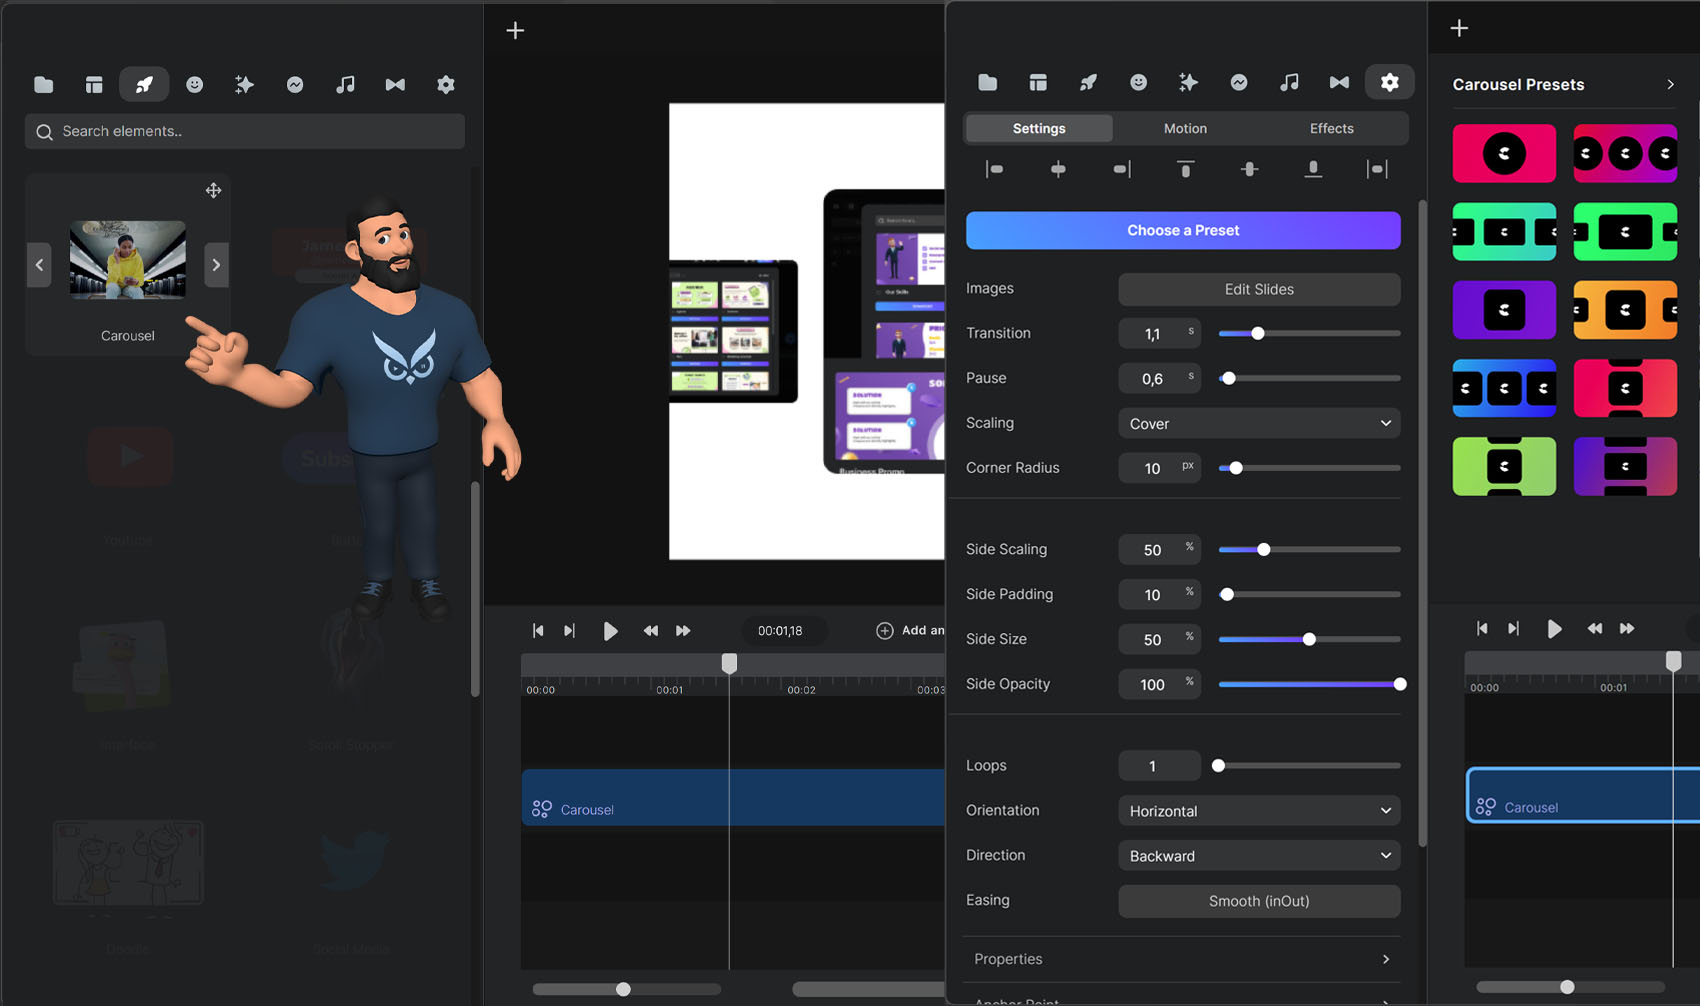
Task: Open the bow-tie transitions icon in left toolbar
Action: coord(395,85)
